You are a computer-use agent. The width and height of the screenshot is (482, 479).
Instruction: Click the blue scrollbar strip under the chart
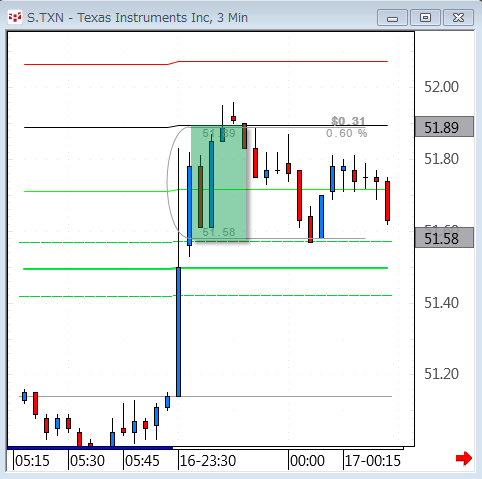(x=90, y=448)
